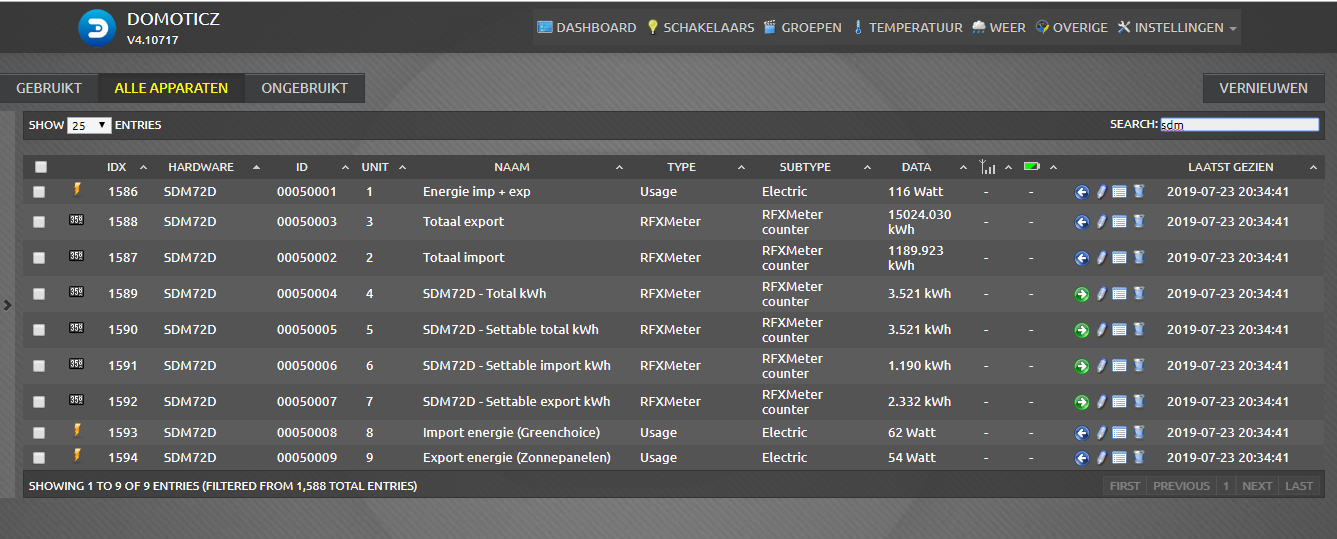Open the Weer page
Screen dimensions: 1337x539
[x=998, y=28]
